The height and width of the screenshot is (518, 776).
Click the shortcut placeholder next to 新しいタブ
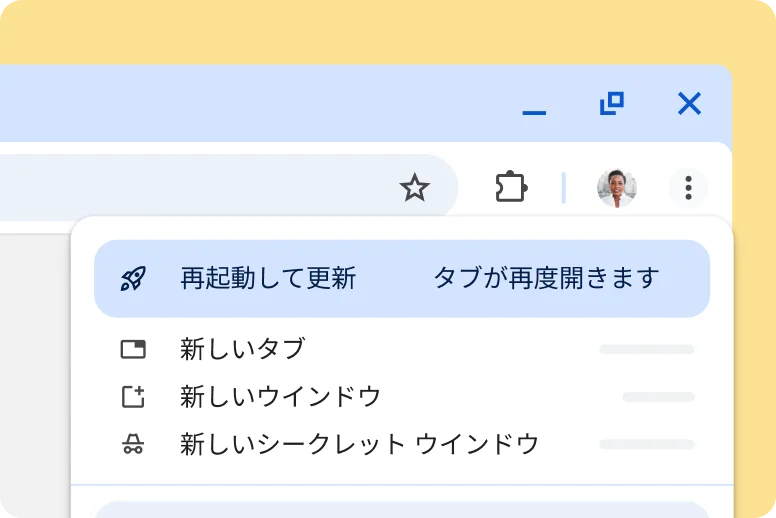click(646, 349)
